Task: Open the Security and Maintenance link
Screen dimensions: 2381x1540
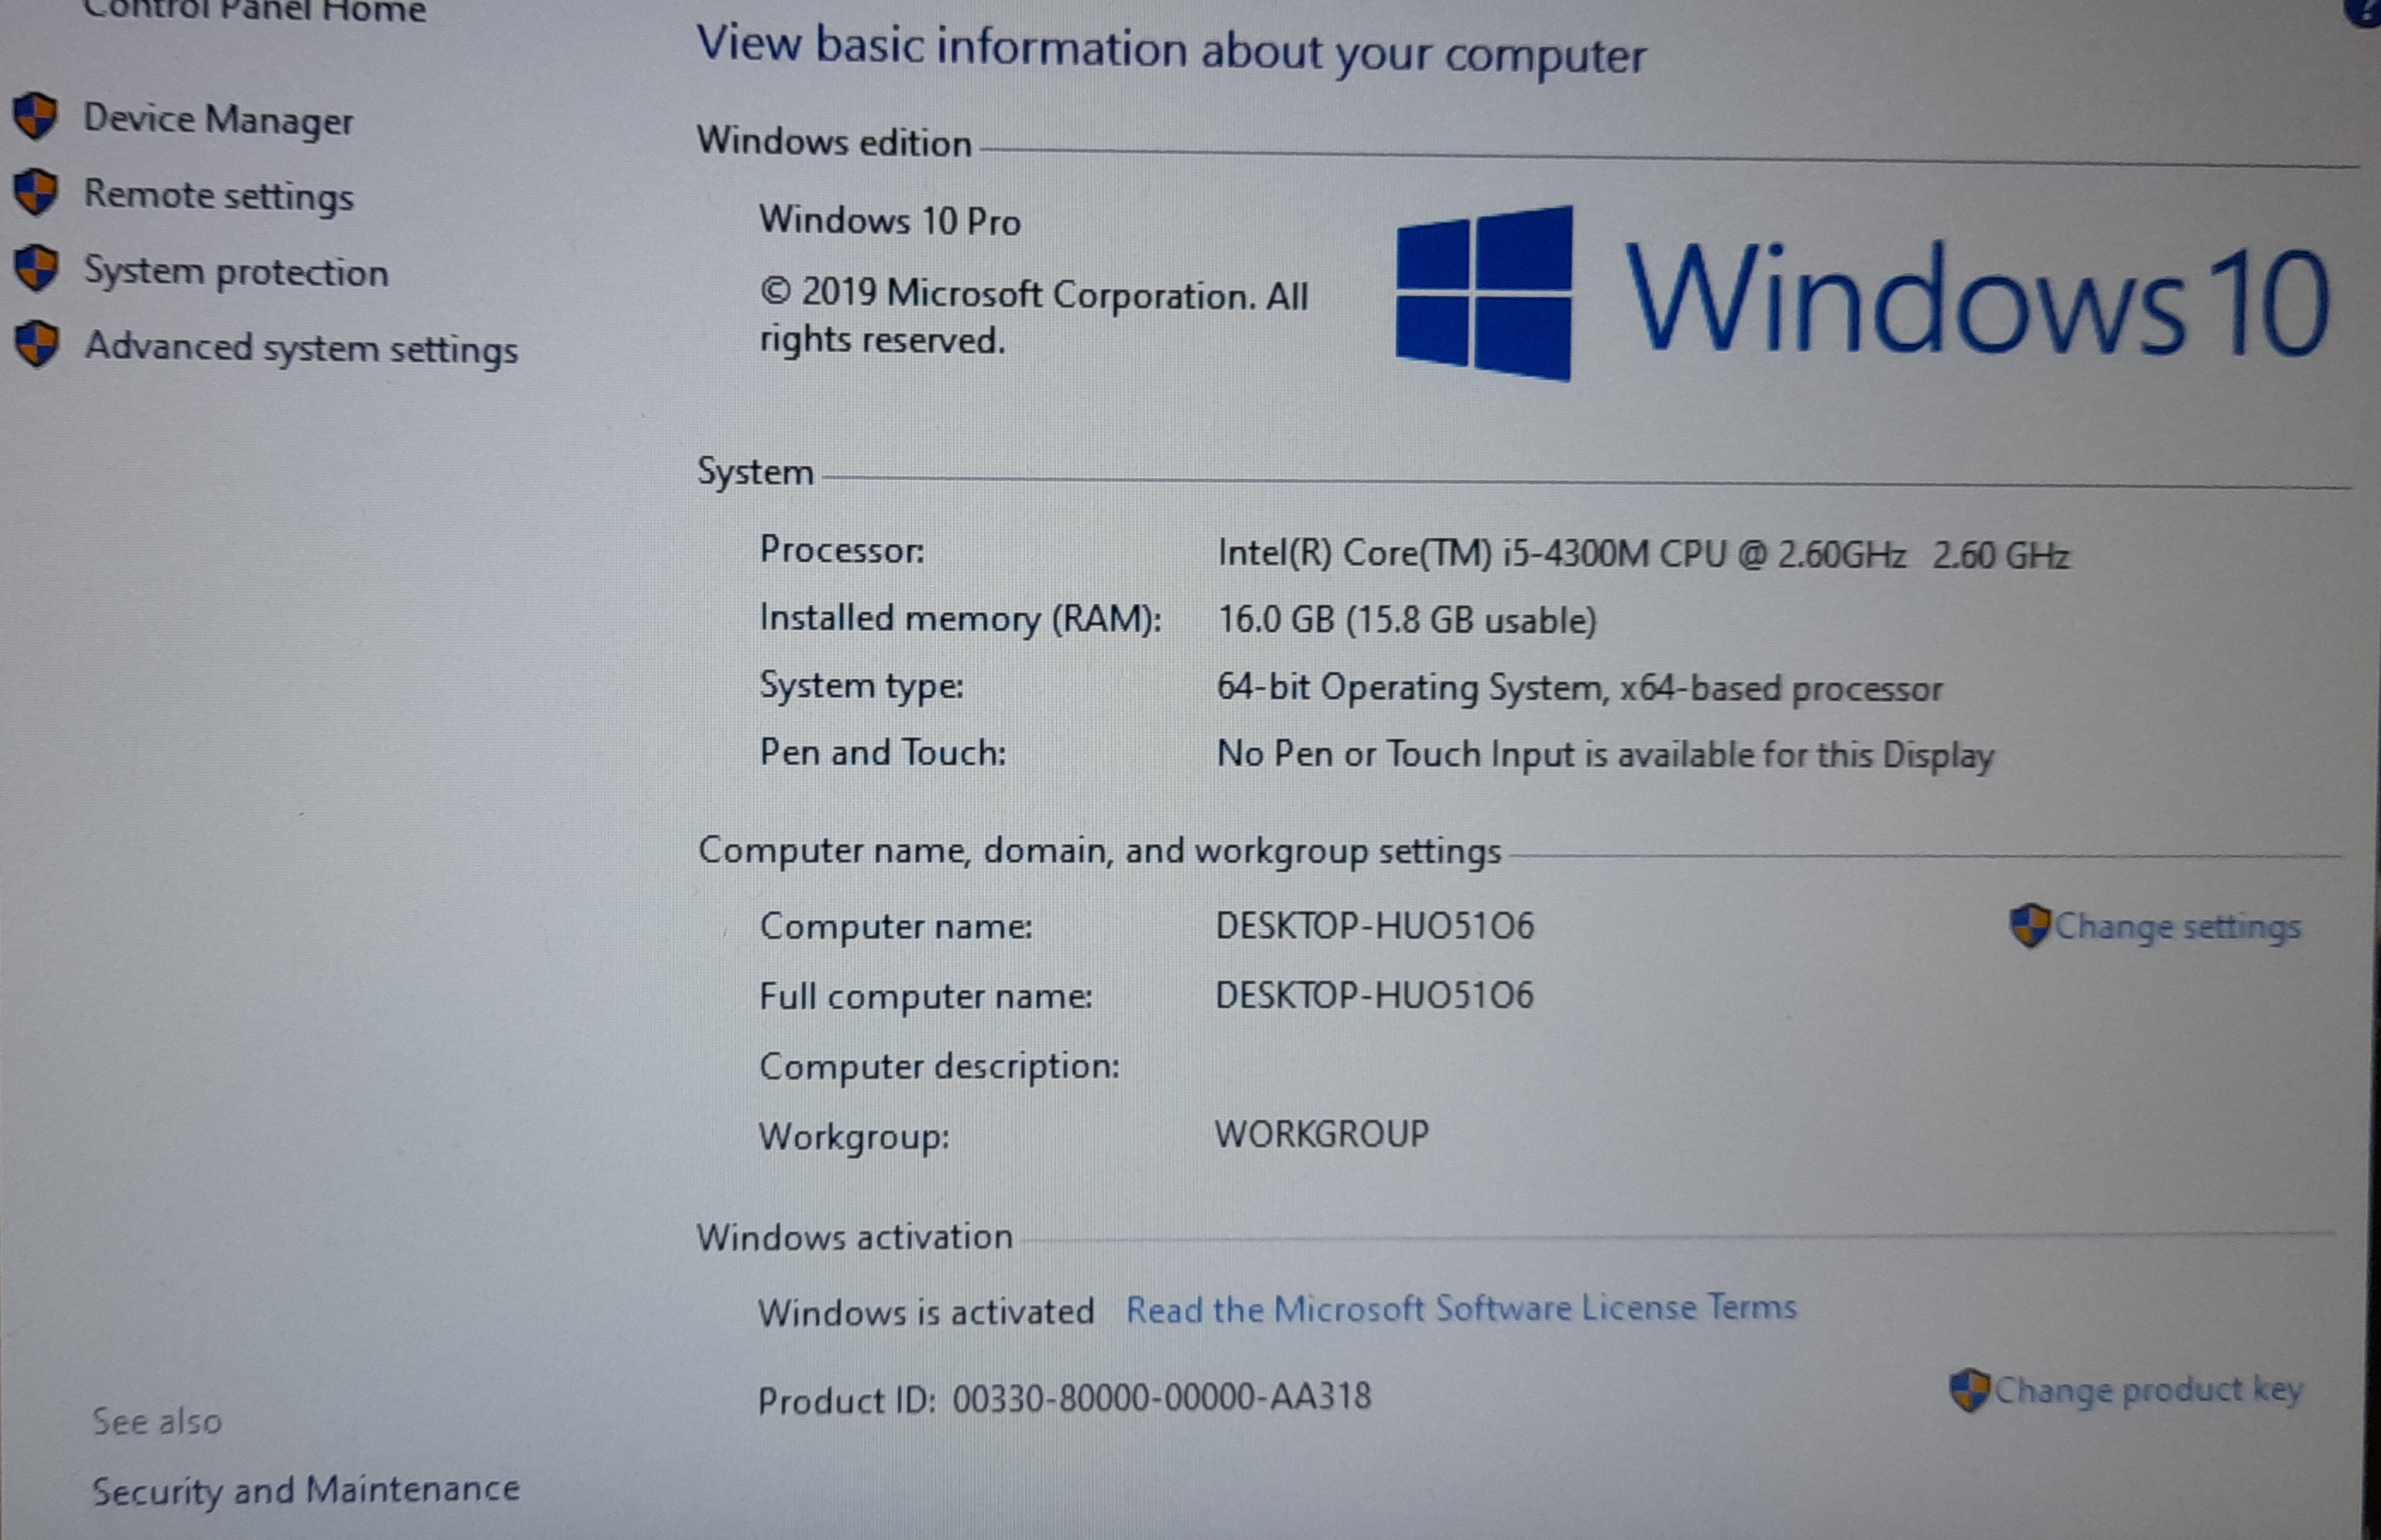Action: click(306, 1490)
